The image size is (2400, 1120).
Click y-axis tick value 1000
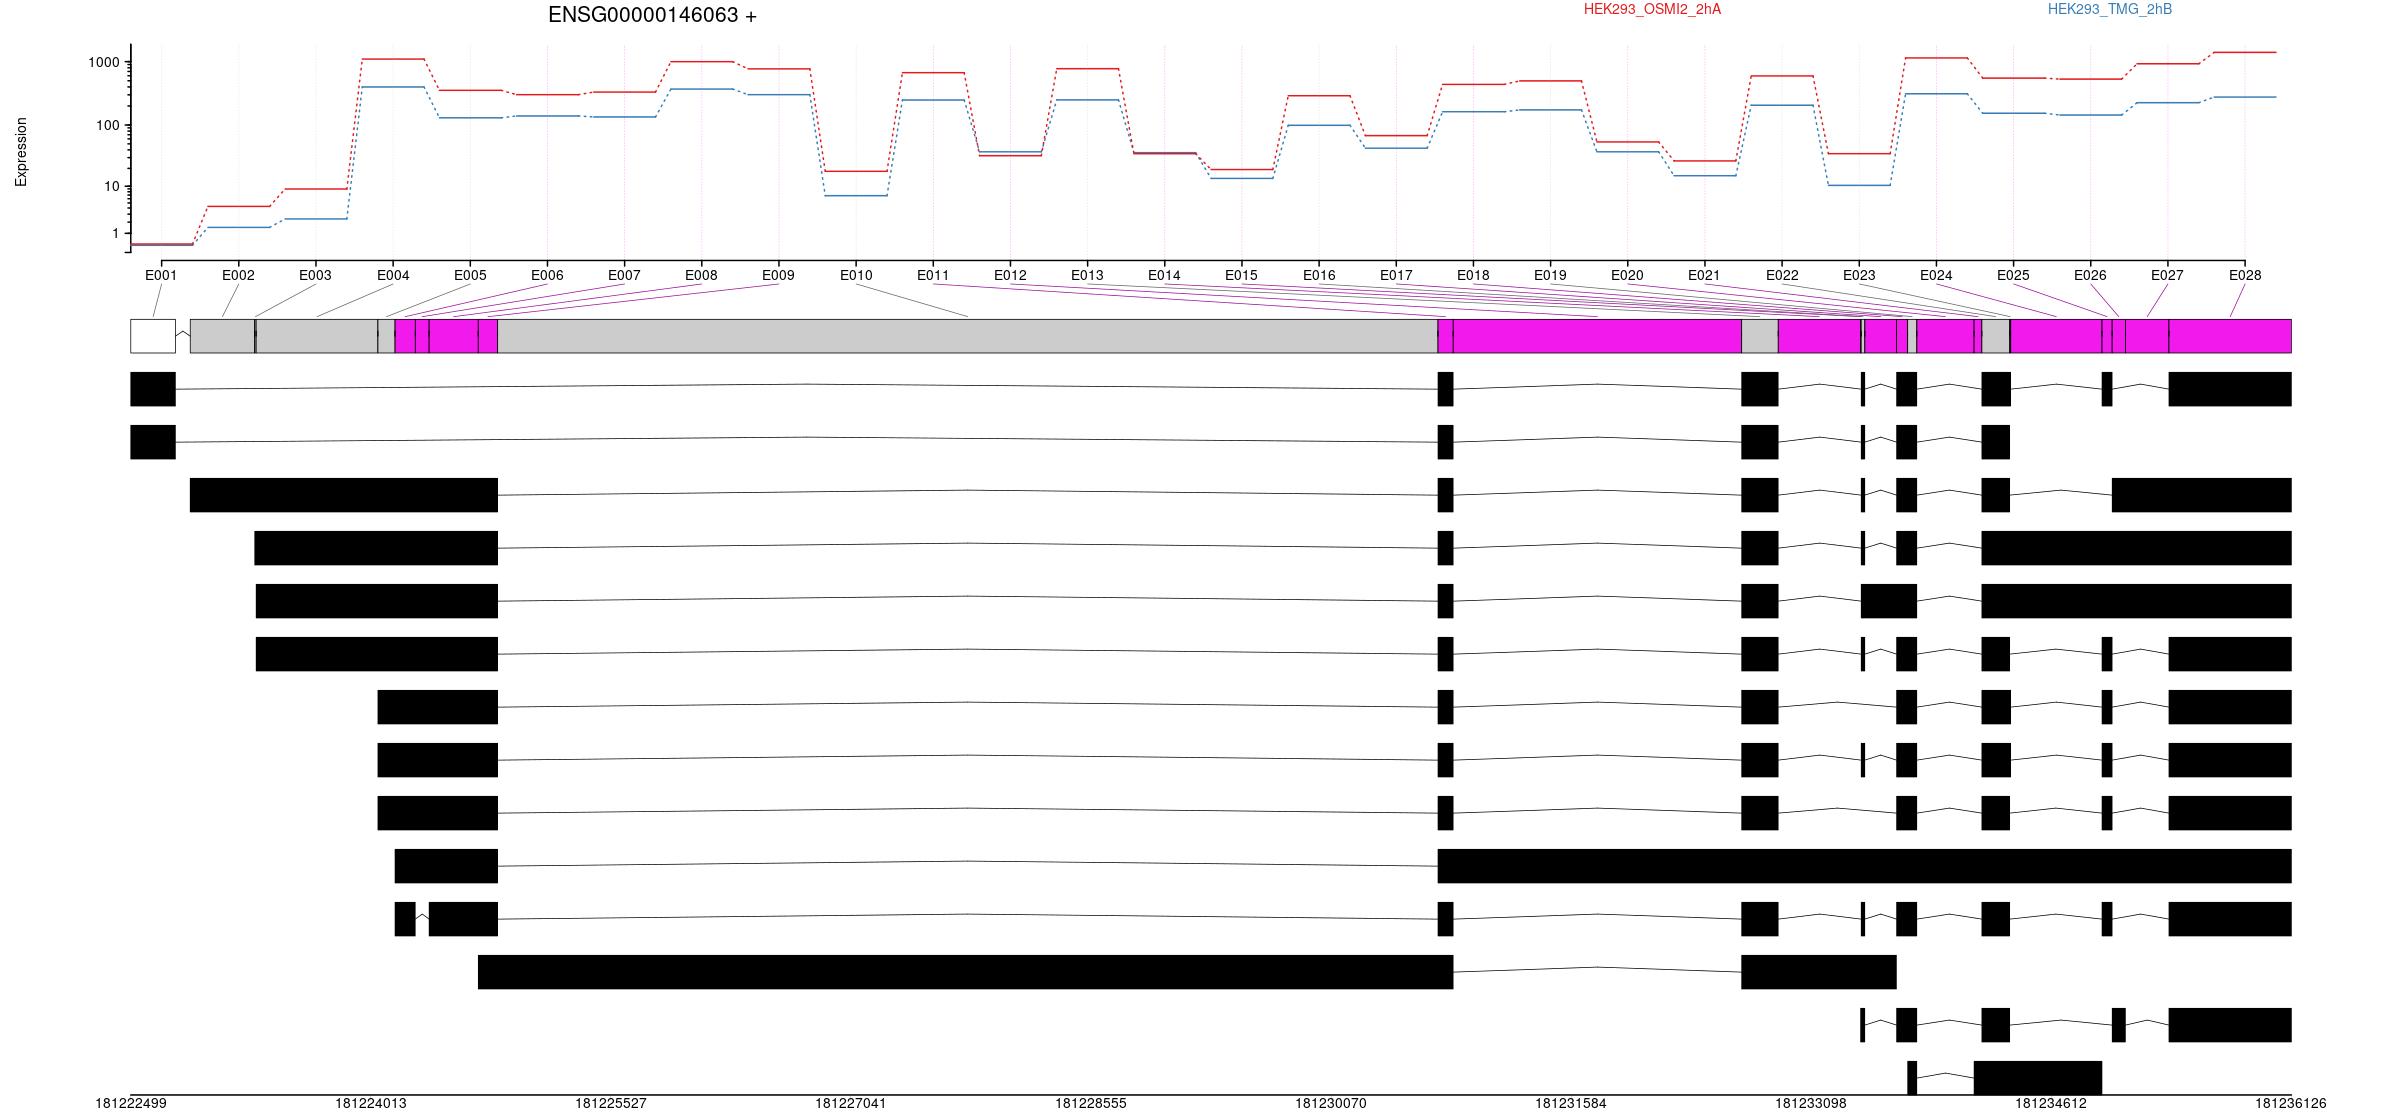[x=104, y=62]
